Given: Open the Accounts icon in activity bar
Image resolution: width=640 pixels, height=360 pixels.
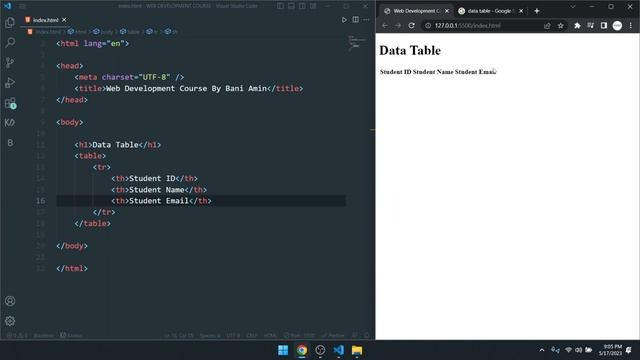Looking at the screenshot, I should pos(10,301).
